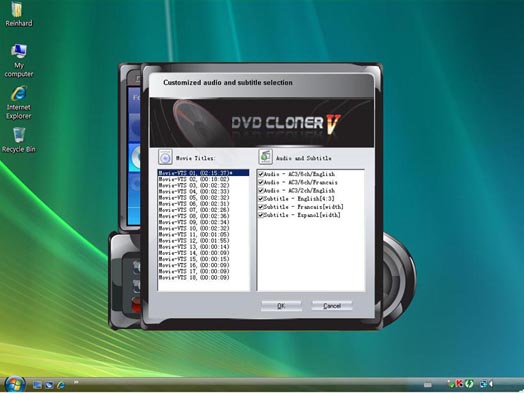This screenshot has height=393, width=524.
Task: Disable Subtitle Espanol[width] option
Action: (x=261, y=215)
